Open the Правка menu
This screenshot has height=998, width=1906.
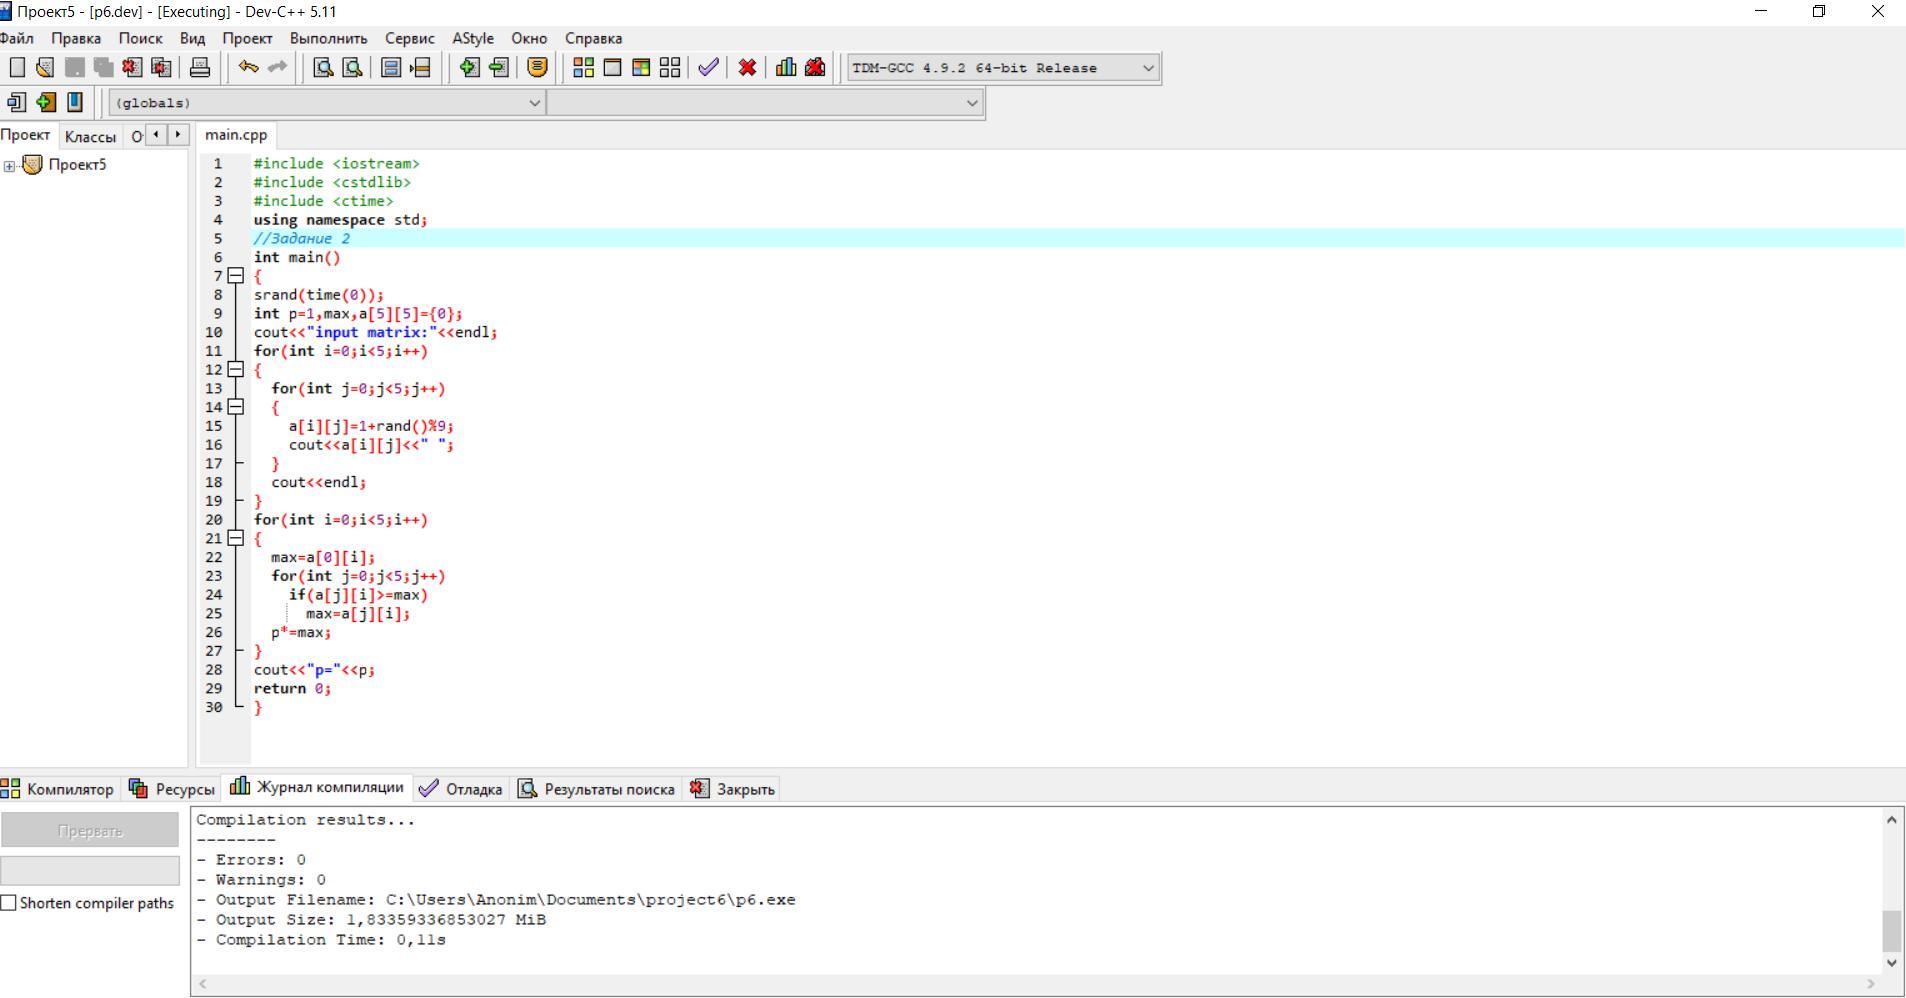[x=76, y=38]
